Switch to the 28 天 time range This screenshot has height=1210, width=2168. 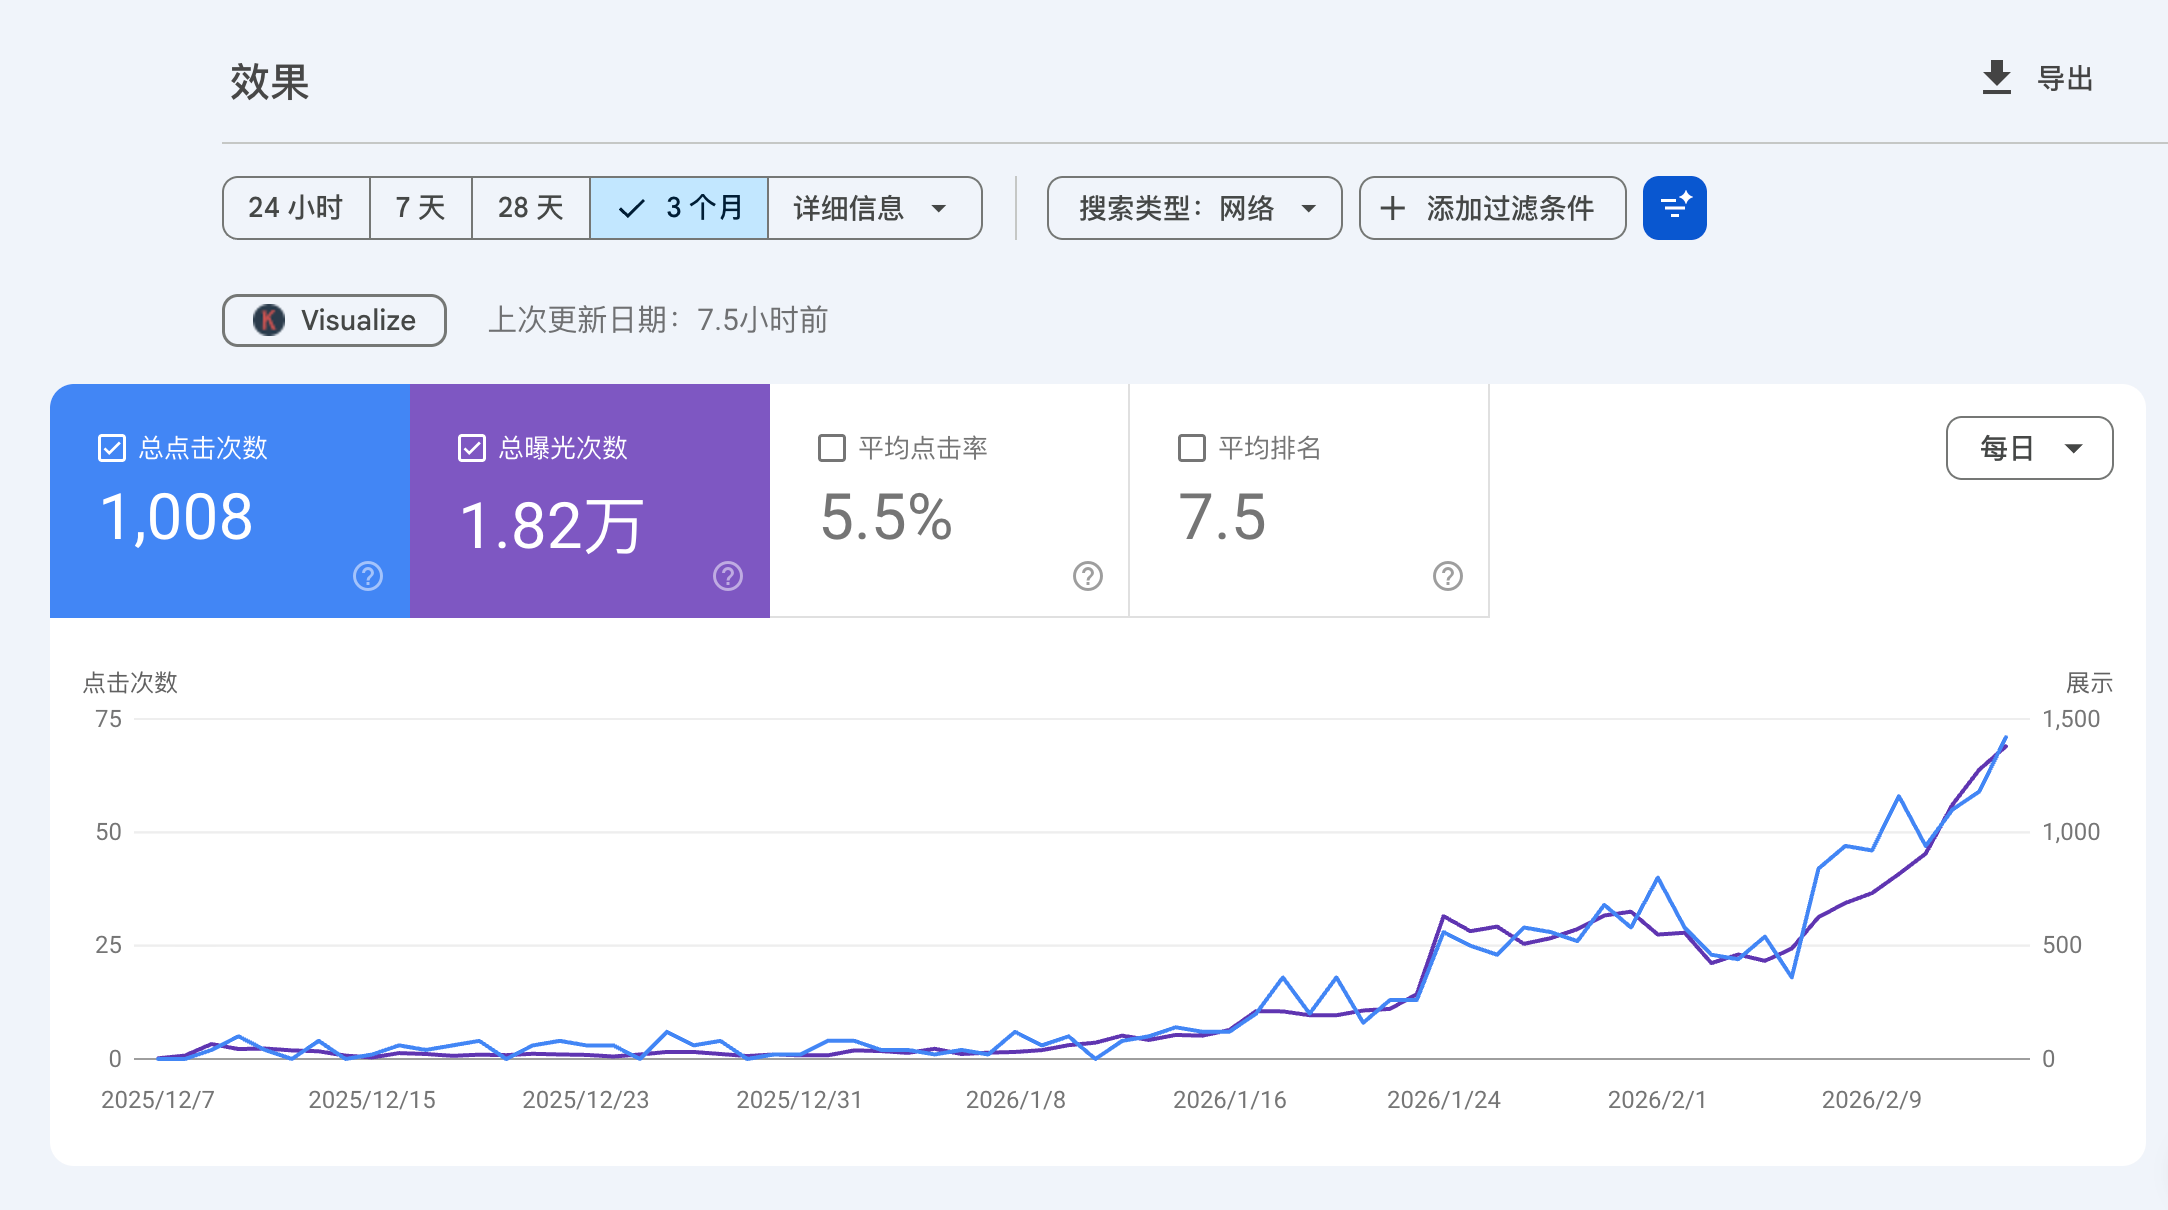(530, 208)
